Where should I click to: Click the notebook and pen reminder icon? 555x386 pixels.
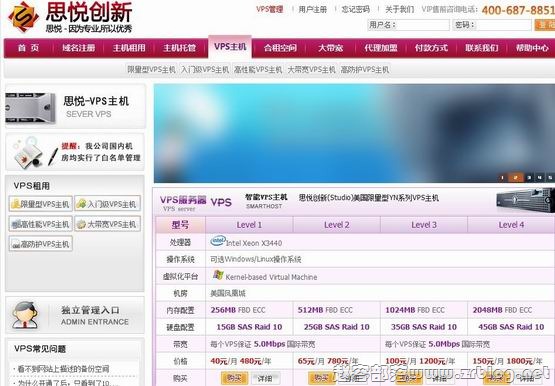[34, 153]
